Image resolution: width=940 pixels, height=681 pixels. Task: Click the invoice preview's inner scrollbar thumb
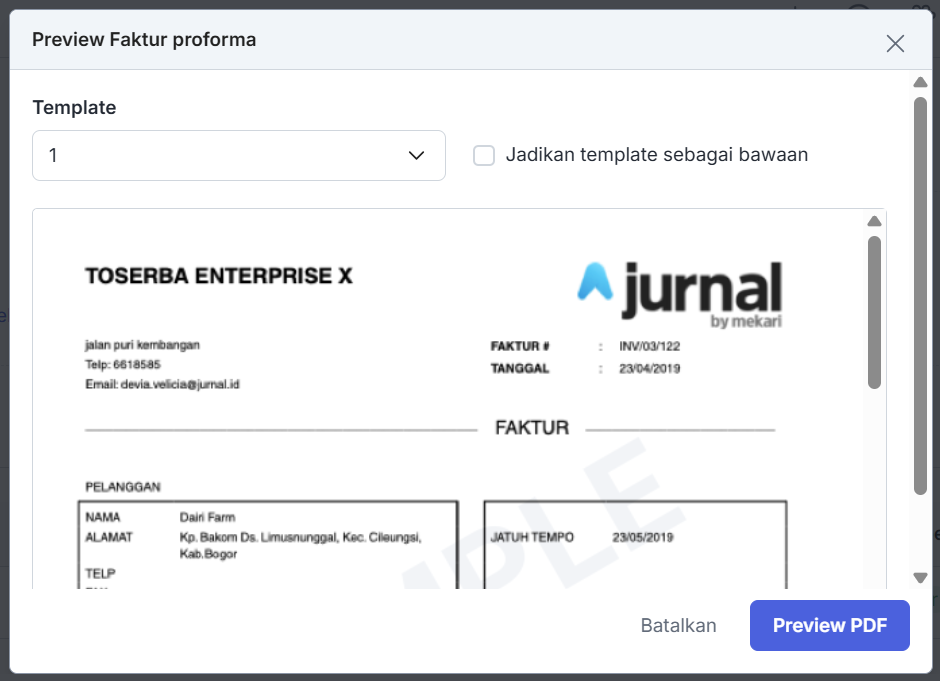[874, 312]
